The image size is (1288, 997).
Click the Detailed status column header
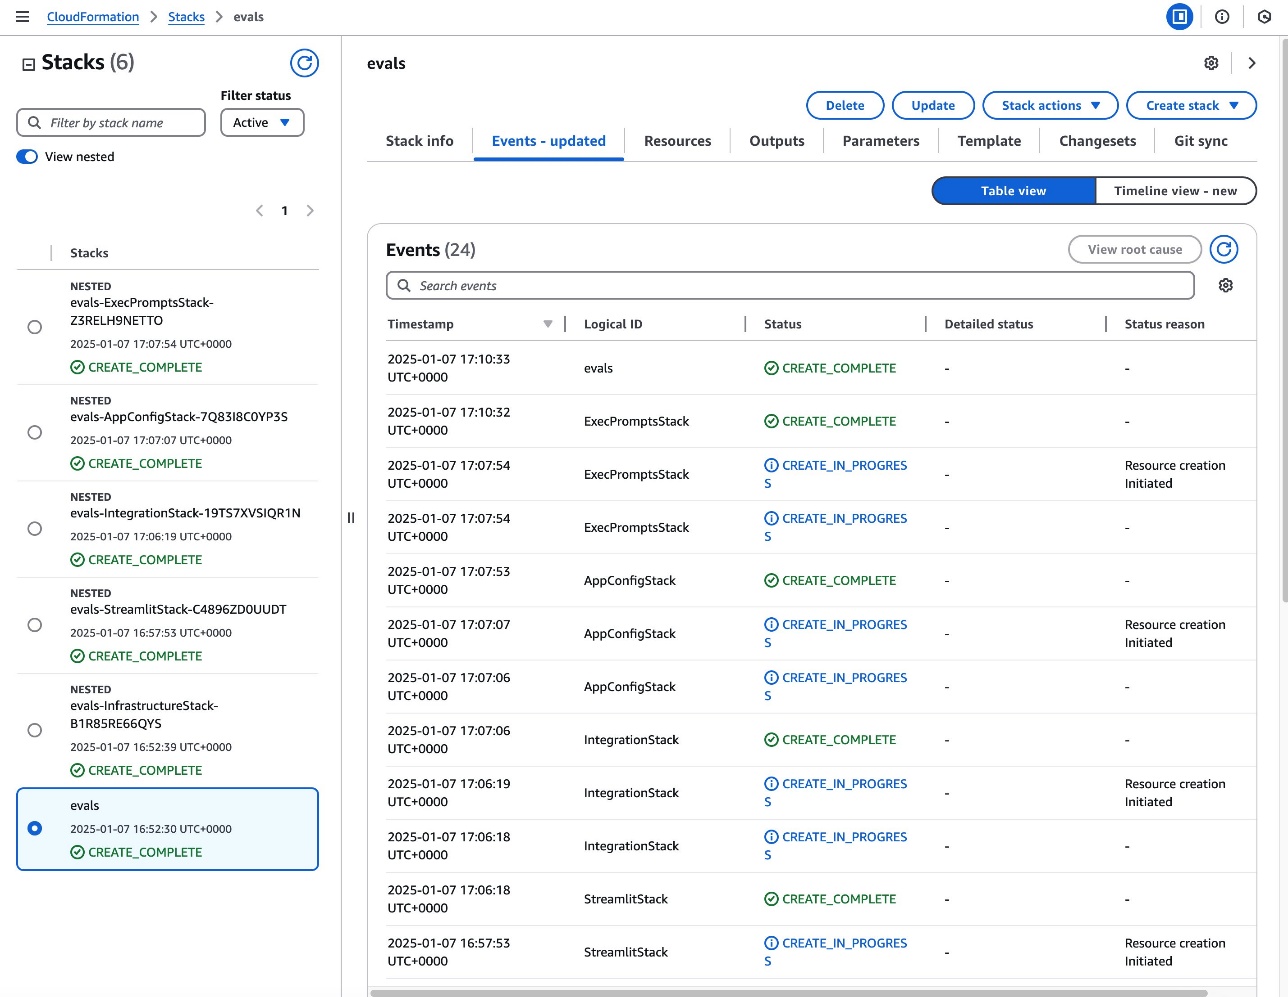click(x=989, y=324)
